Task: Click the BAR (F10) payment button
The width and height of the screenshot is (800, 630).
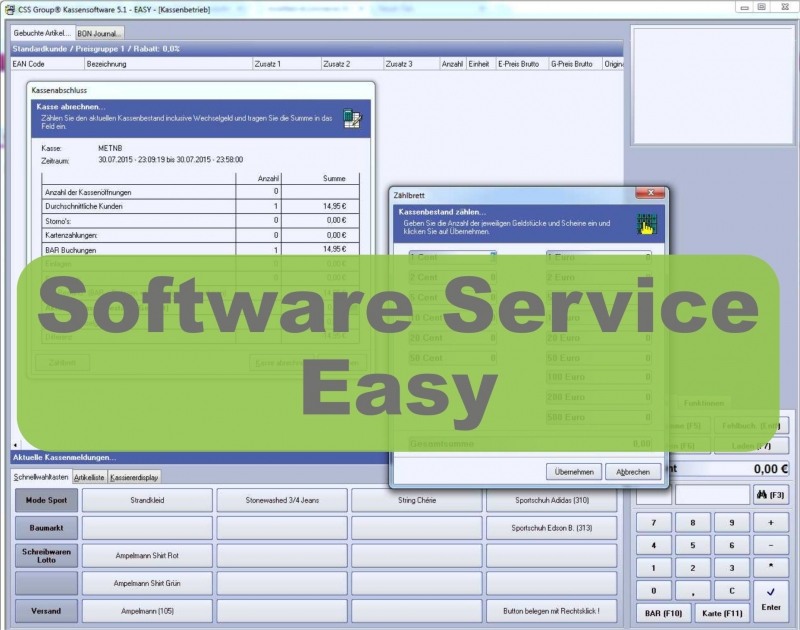Action: (x=663, y=613)
